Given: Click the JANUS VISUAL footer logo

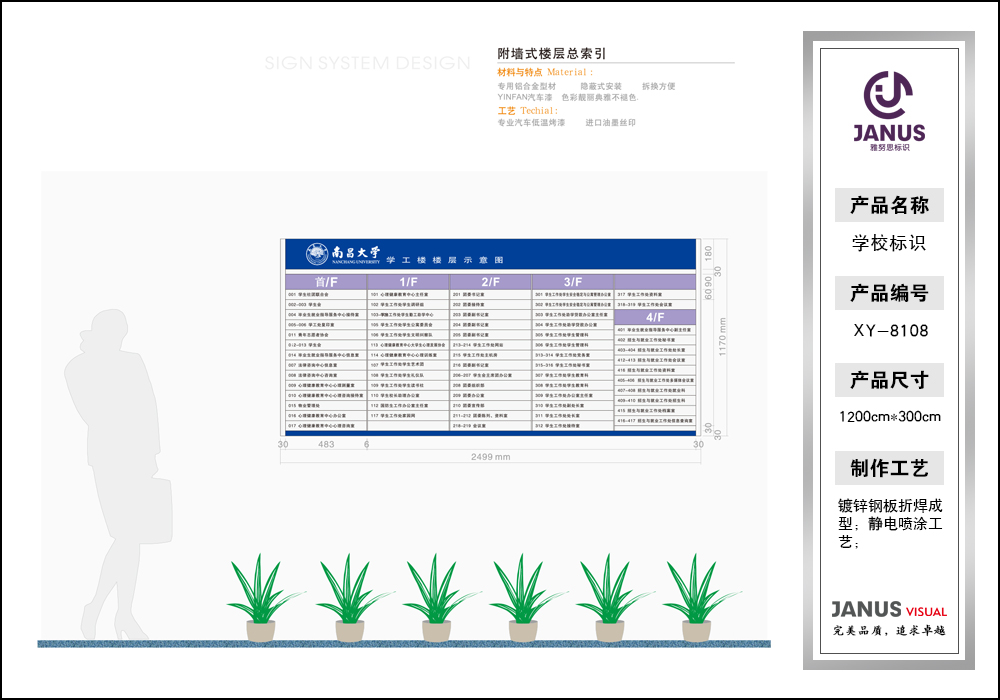Looking at the screenshot, I should click(x=888, y=611).
